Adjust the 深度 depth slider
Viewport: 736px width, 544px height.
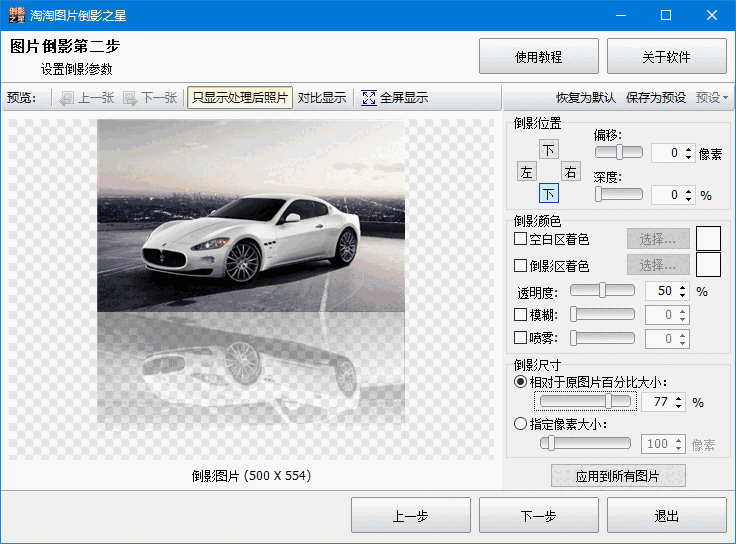pyautogui.click(x=619, y=194)
